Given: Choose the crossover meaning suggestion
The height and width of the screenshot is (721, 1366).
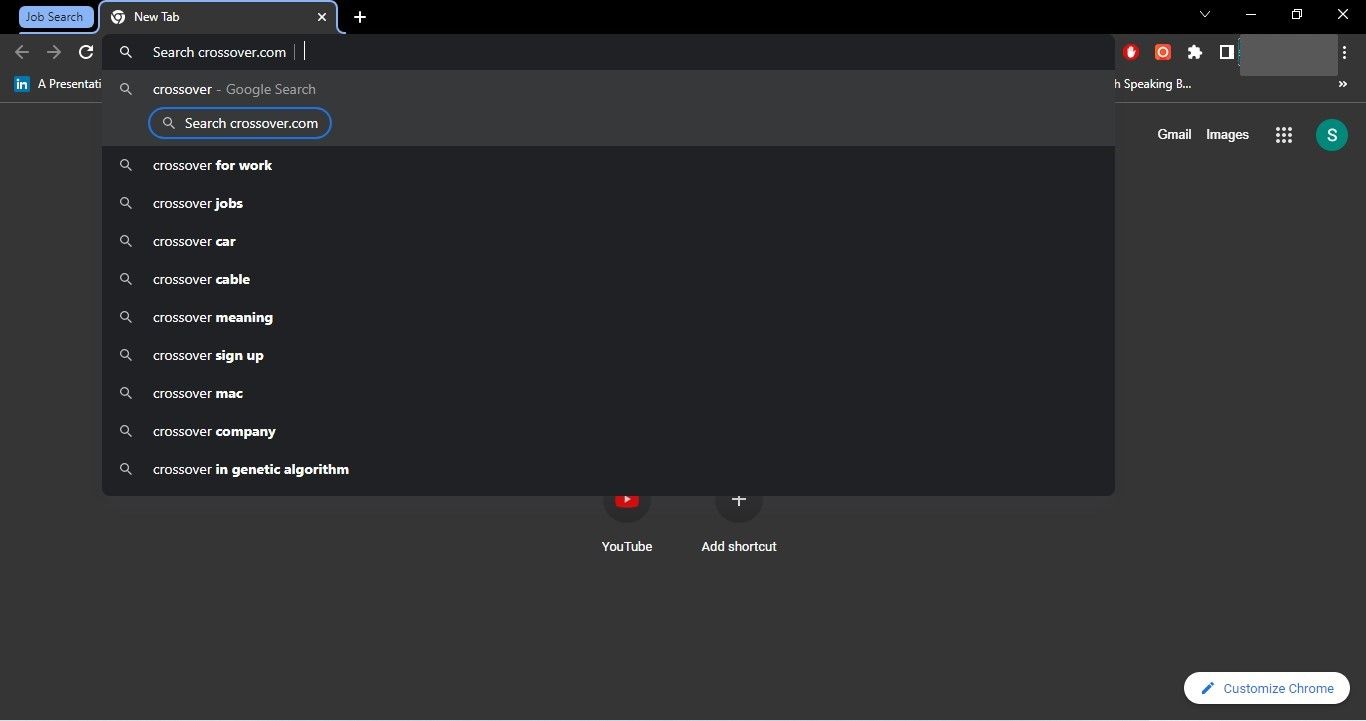Looking at the screenshot, I should [608, 317].
